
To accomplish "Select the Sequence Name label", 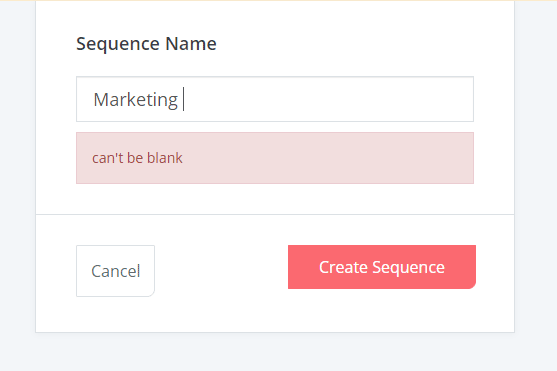I will [x=146, y=44].
